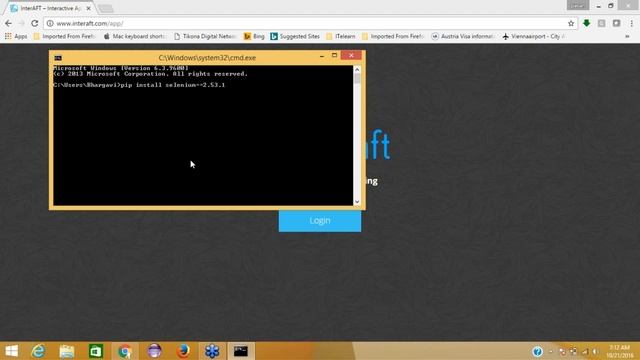This screenshot has height=360, width=640.
Task: Close the cmd.exe window
Action: click(351, 55)
